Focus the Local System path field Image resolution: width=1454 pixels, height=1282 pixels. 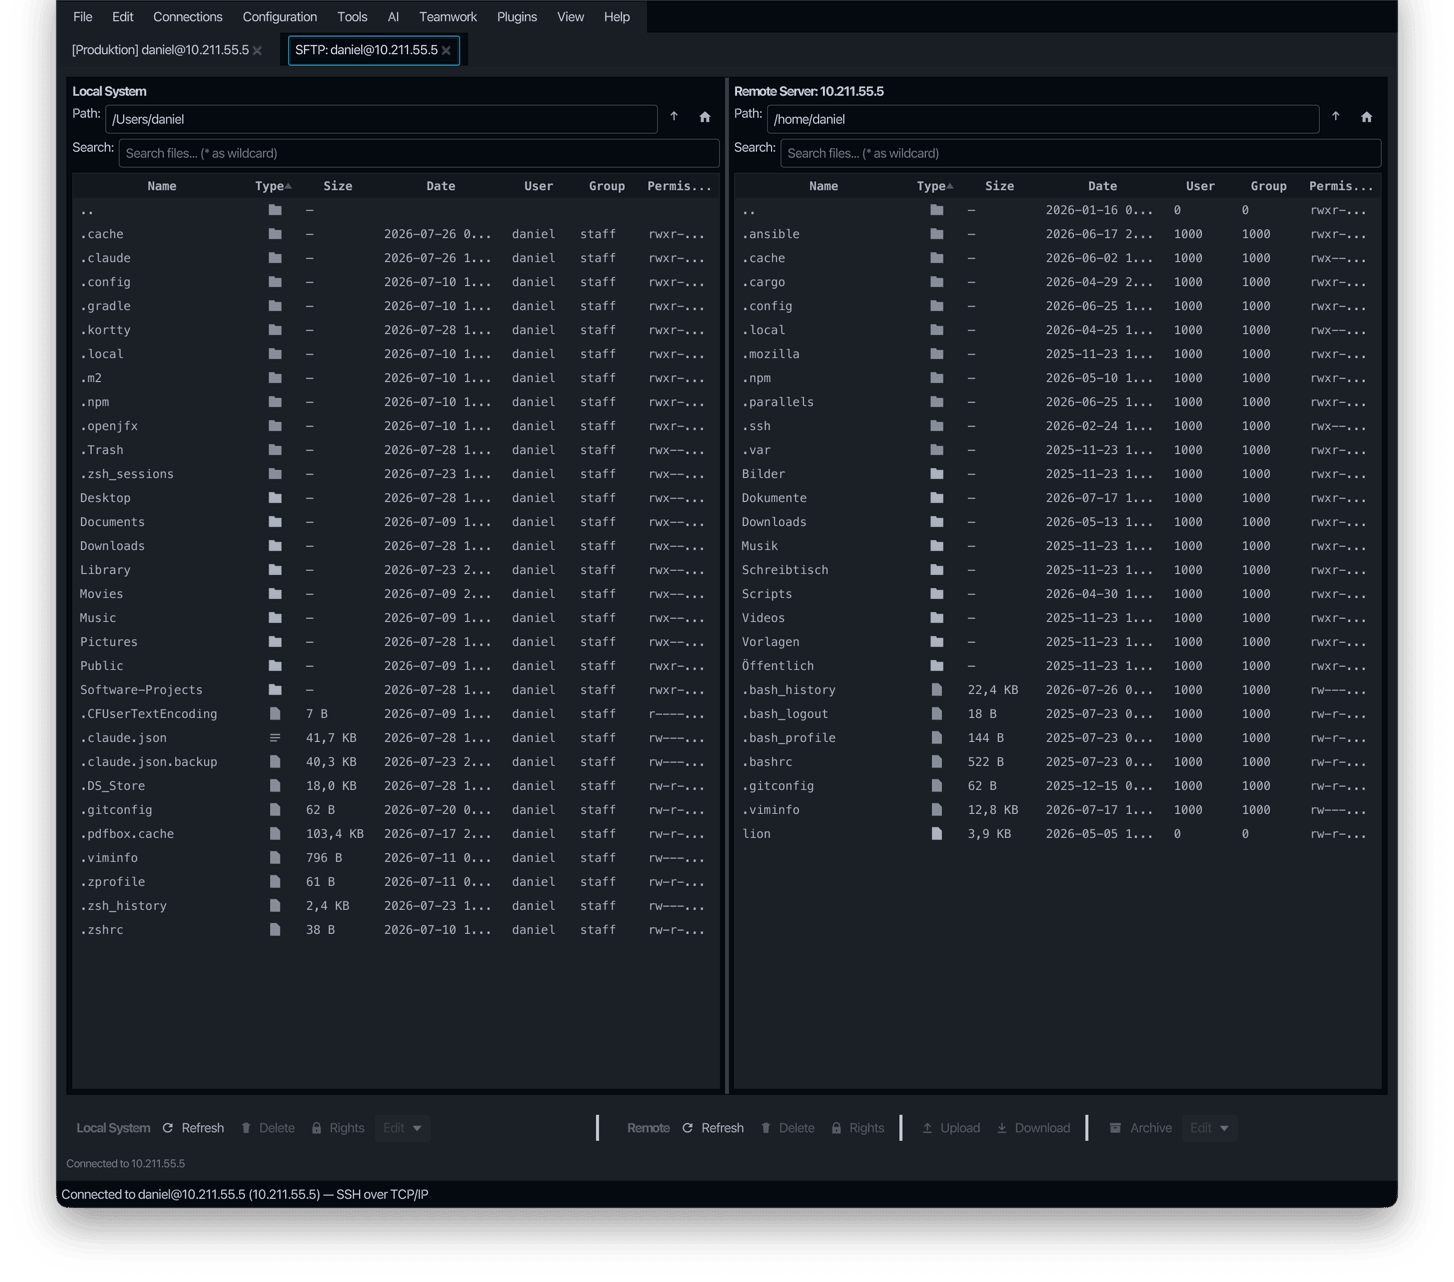381,119
